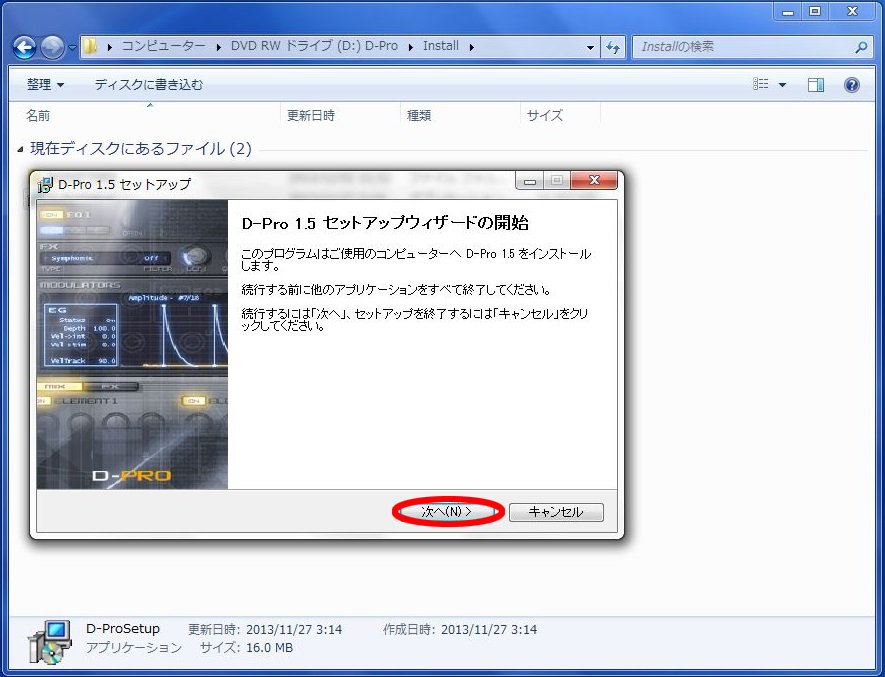Click 次へ(N) > in the setup wizard

446,512
